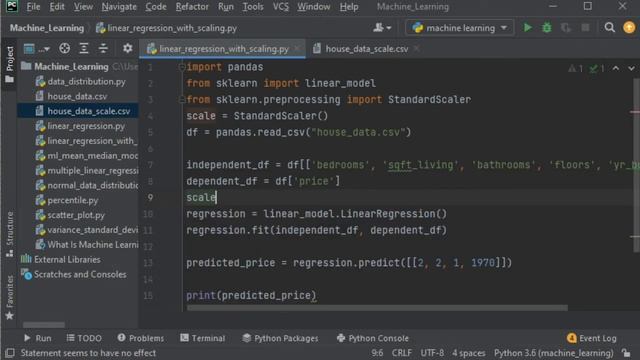Jump to next highlighted error arrow
The width and height of the screenshot is (640, 360).
point(631,68)
